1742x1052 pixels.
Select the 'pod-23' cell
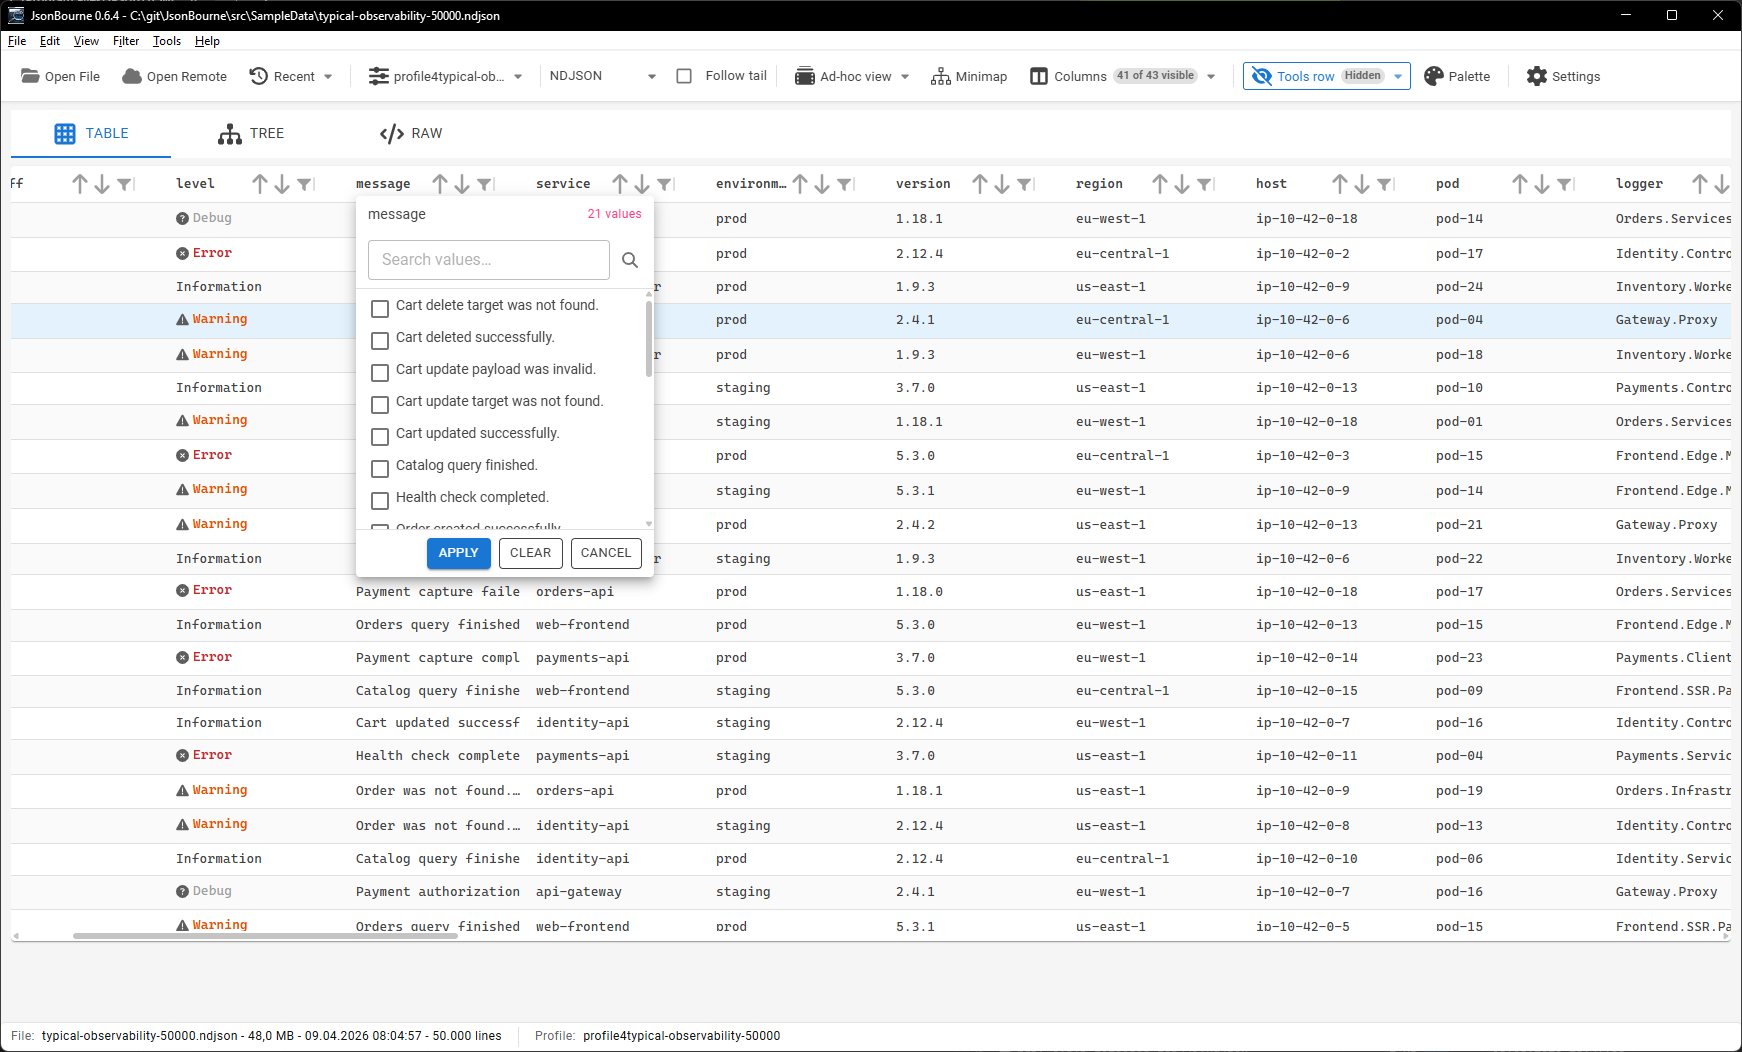coord(1460,658)
